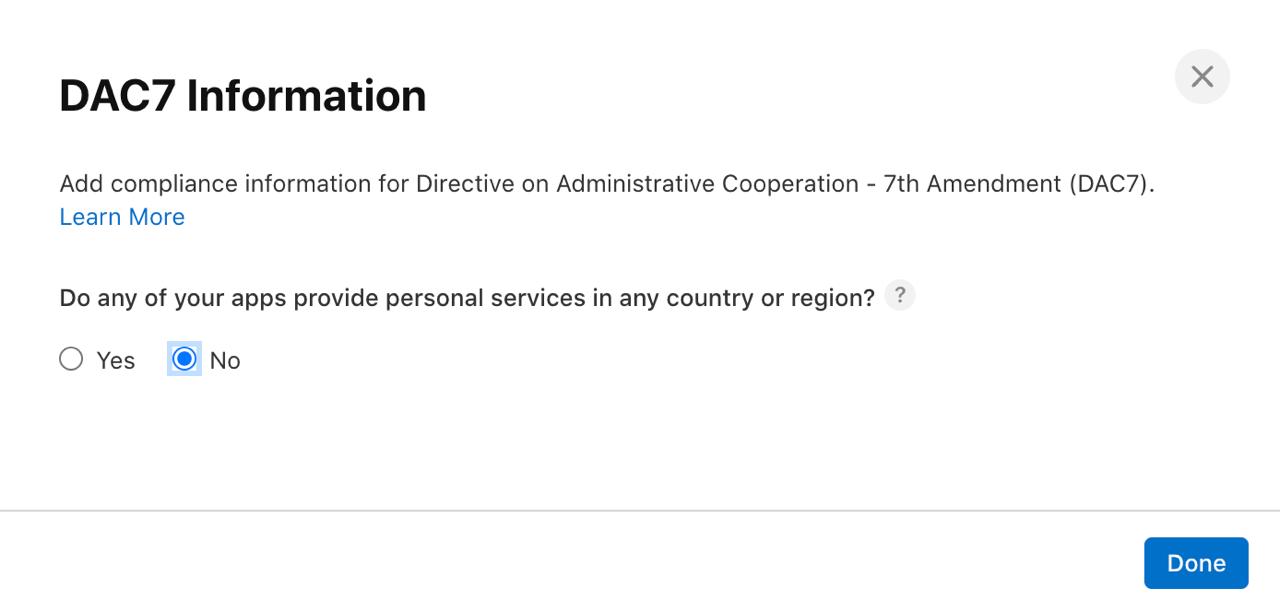
Task: Show help for personal services question
Action: [x=900, y=296]
